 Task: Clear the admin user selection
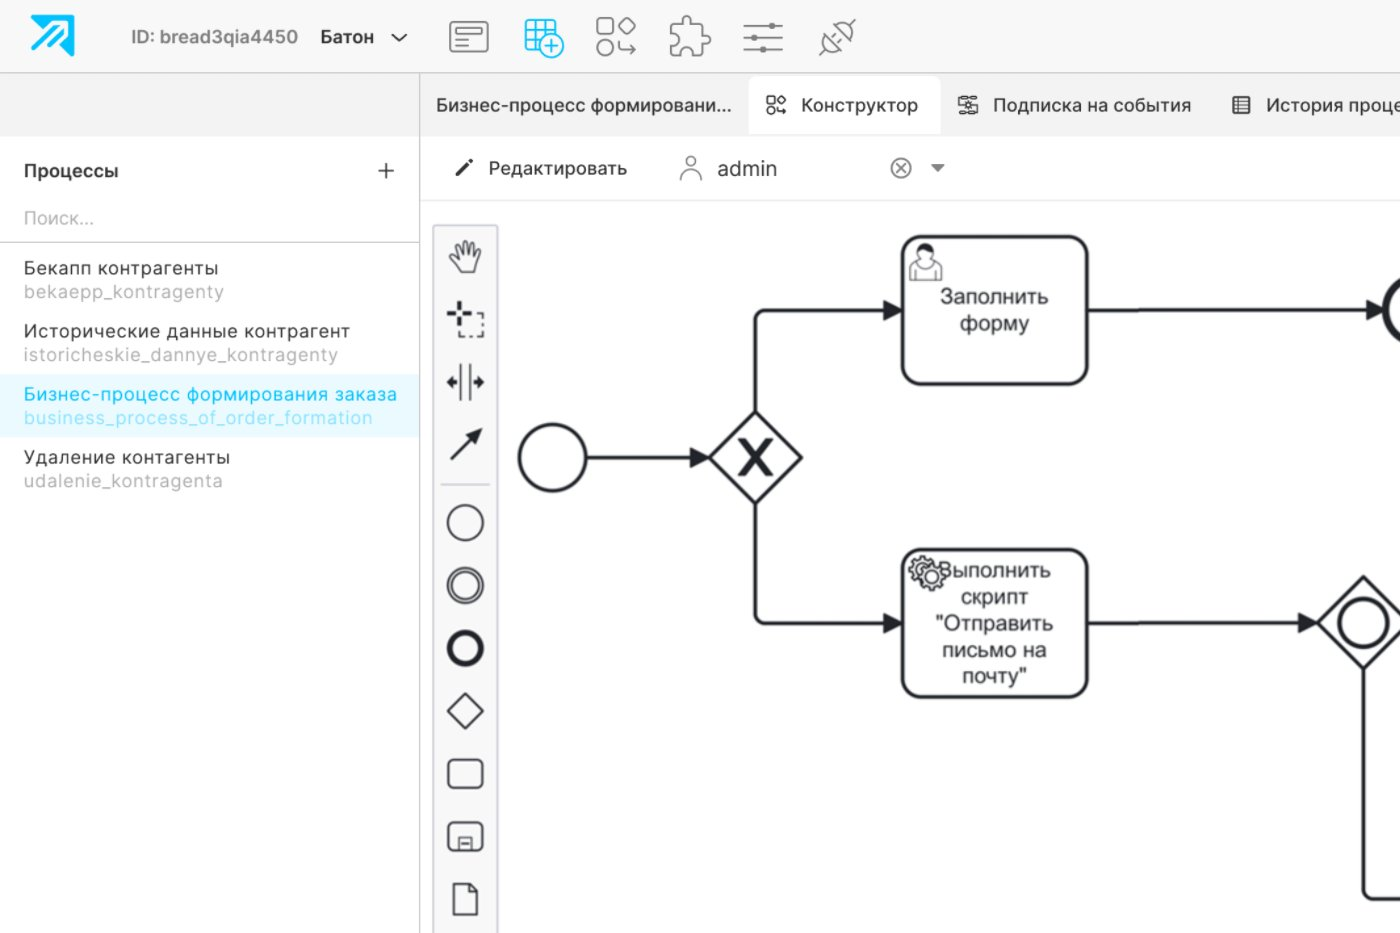point(901,168)
